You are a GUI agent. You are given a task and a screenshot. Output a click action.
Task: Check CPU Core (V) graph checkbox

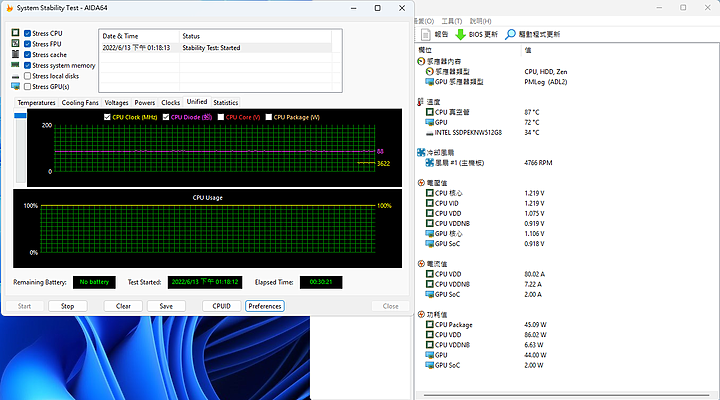pyautogui.click(x=221, y=117)
